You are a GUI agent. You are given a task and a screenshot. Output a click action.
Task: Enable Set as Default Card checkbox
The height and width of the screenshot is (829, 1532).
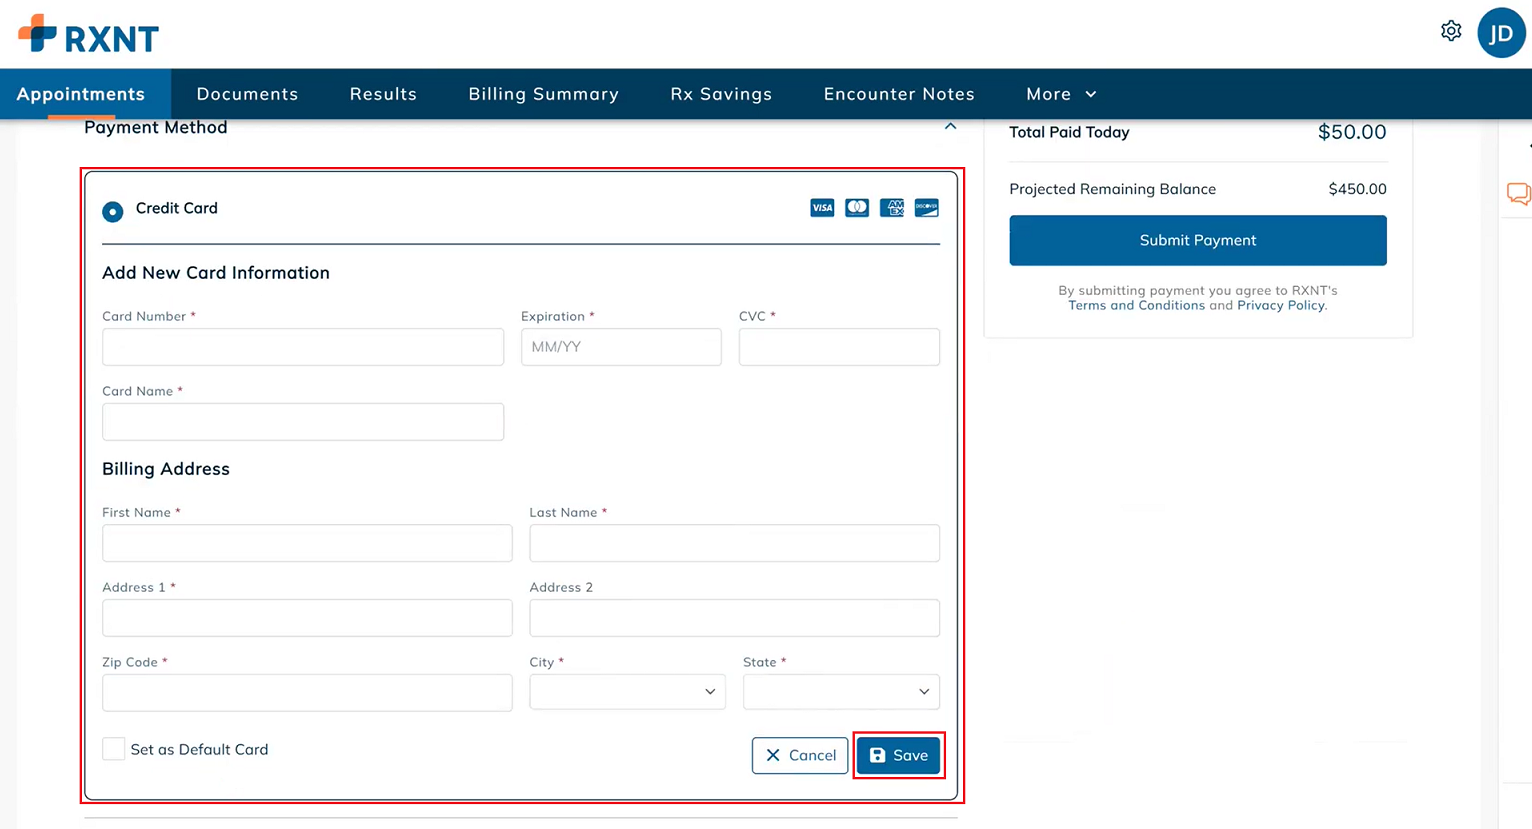click(x=114, y=749)
